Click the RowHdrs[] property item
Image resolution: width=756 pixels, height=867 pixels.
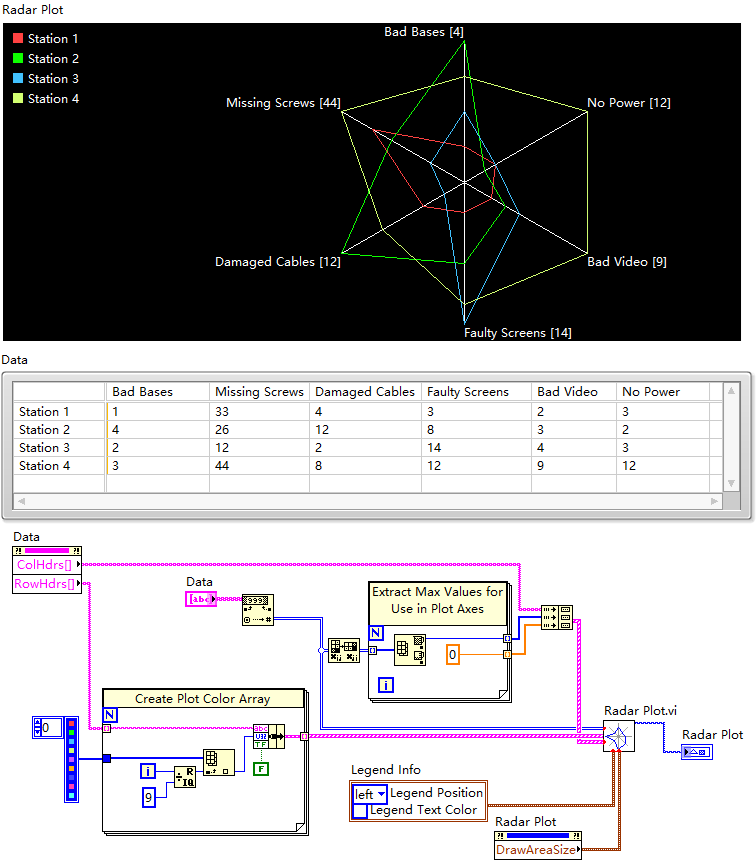(x=44, y=584)
